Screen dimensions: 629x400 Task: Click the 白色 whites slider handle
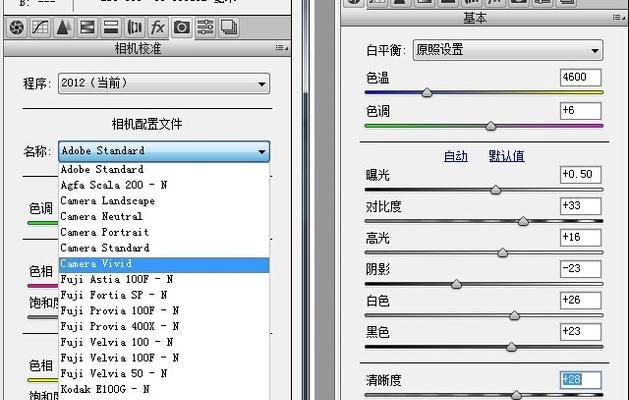(514, 316)
